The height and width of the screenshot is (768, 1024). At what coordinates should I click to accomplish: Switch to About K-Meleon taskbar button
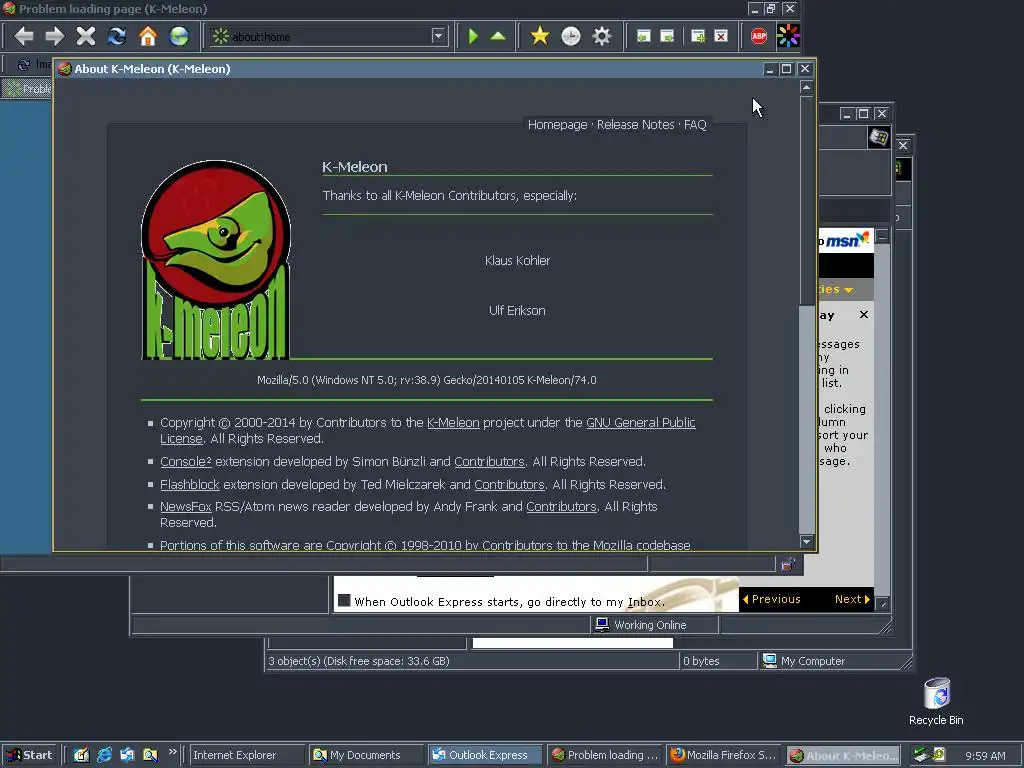842,755
